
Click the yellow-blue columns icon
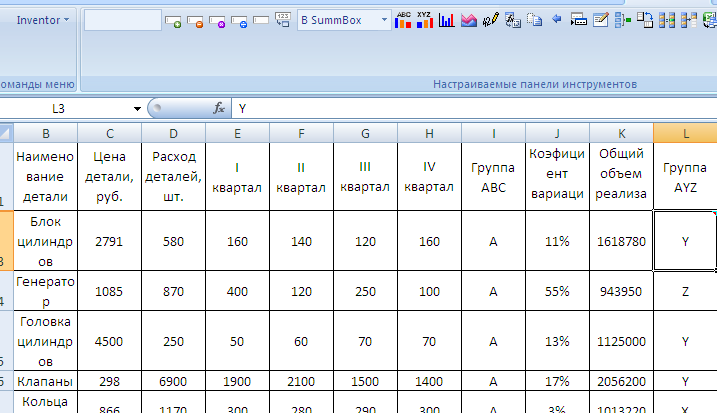click(667, 20)
